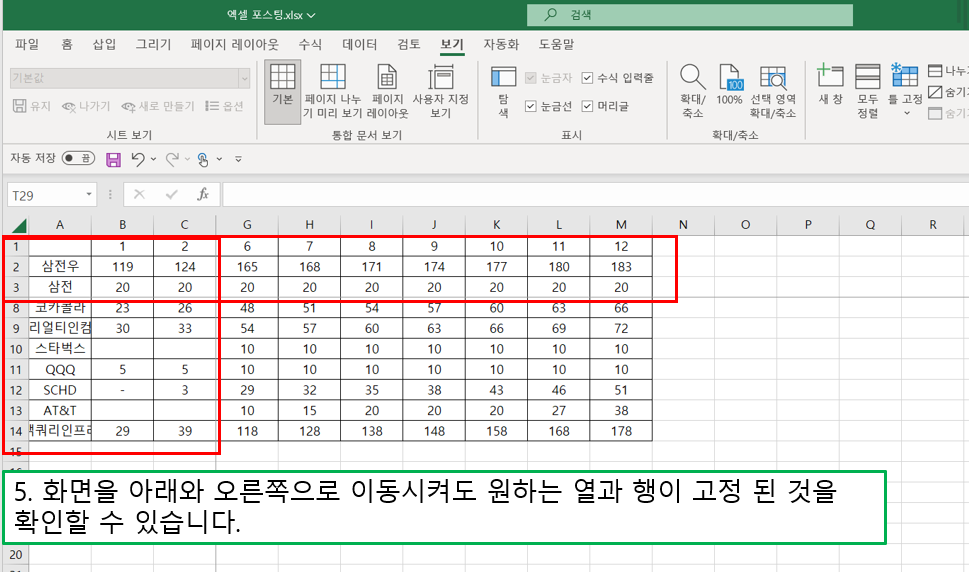Open the 홈 tab
This screenshot has height=572, width=969.
(67, 44)
